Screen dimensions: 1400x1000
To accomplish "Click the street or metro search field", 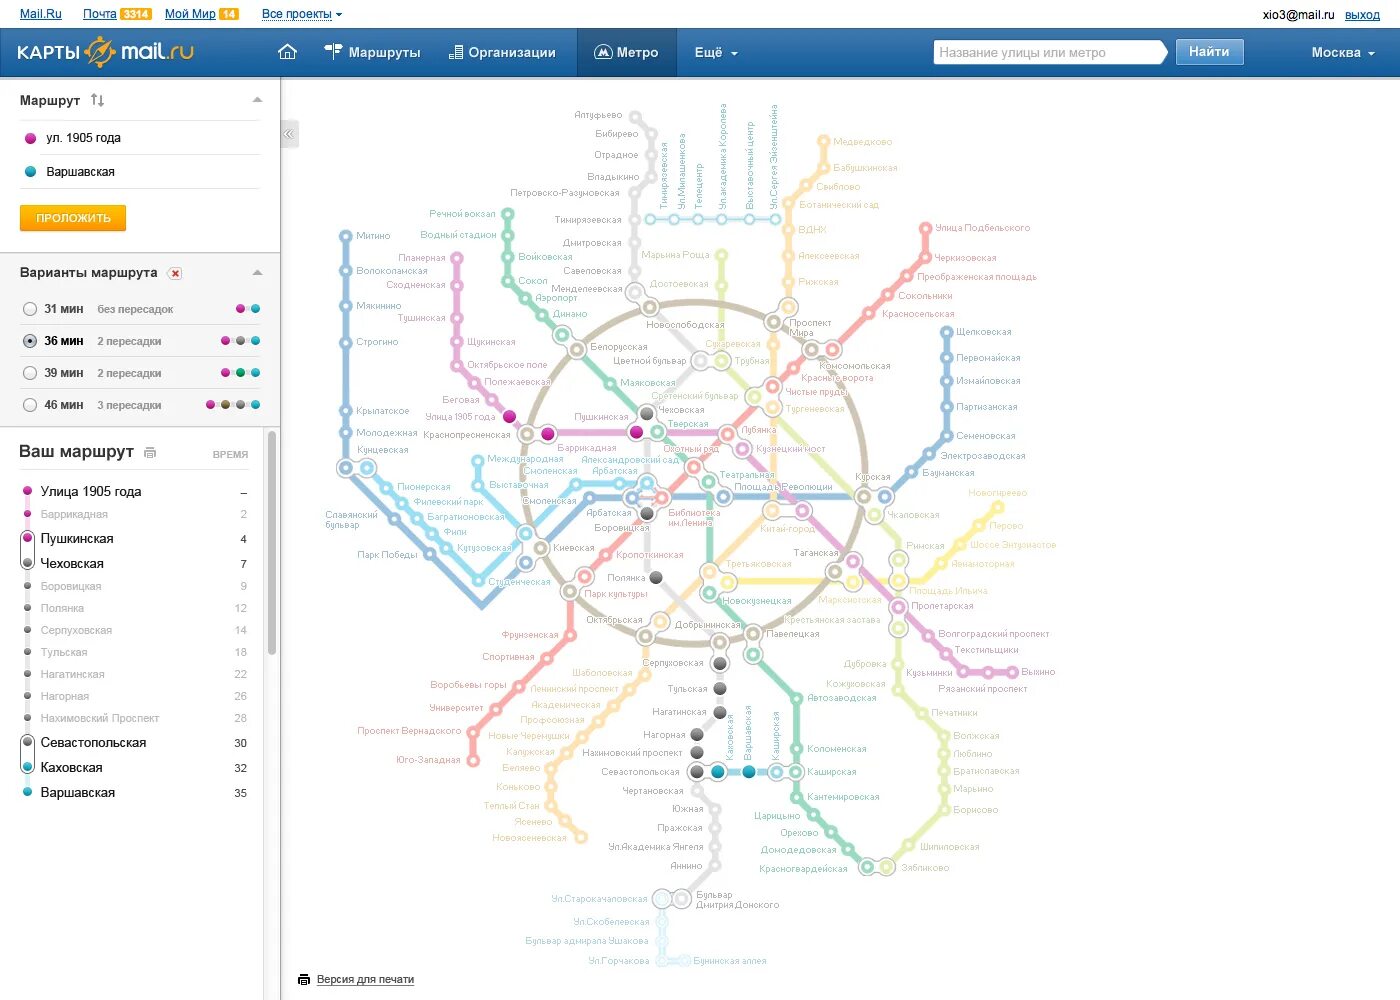I will point(1049,52).
